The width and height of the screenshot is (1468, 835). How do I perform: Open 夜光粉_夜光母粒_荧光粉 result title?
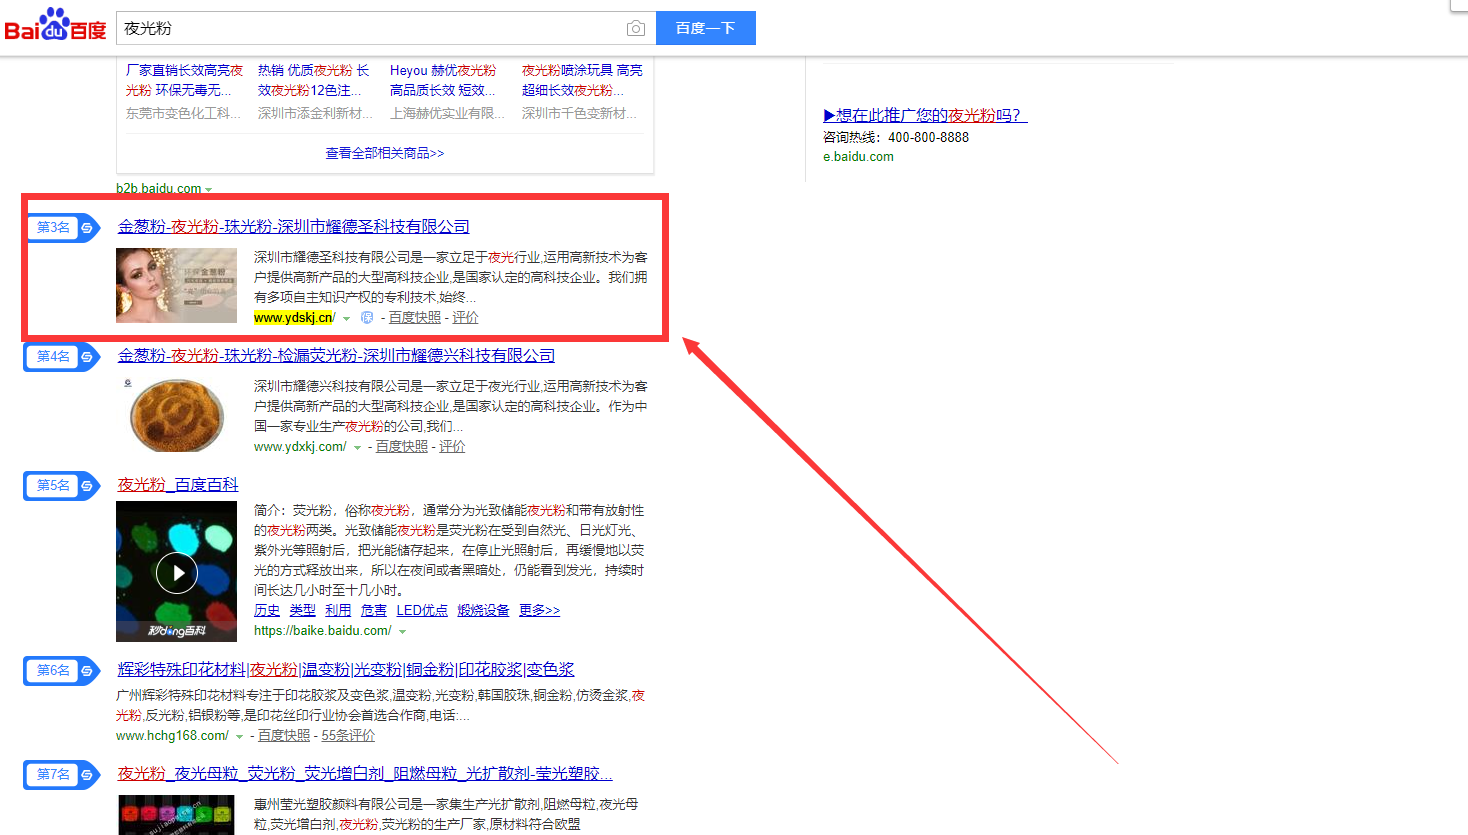365,774
